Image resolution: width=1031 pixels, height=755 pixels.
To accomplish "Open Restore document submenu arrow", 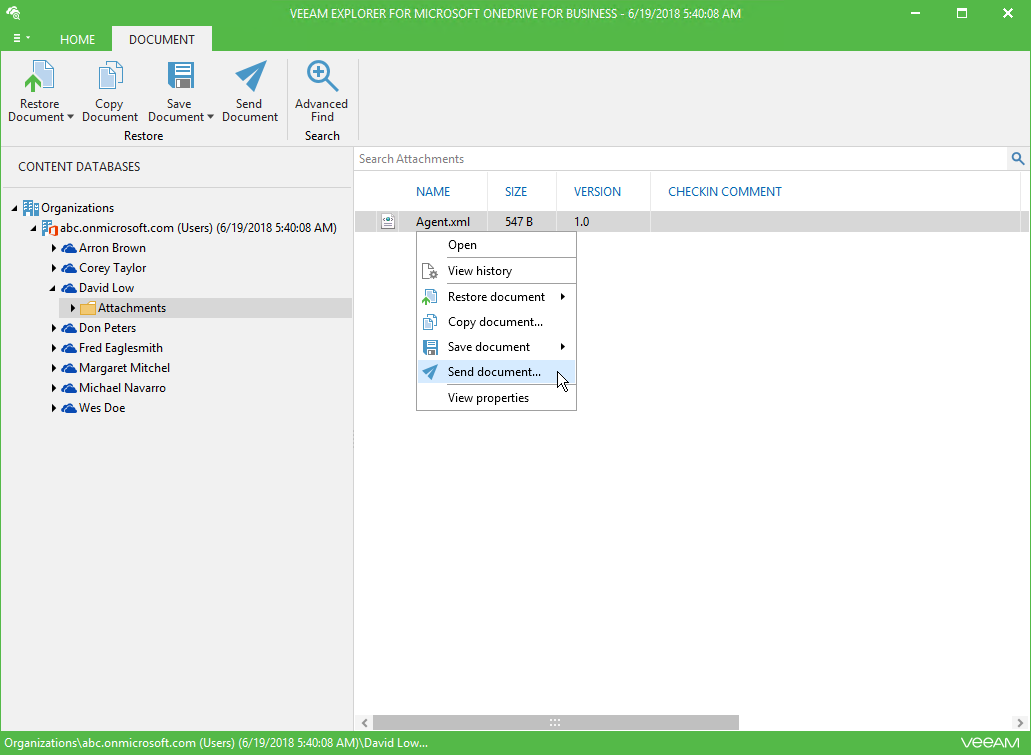I will (x=563, y=297).
